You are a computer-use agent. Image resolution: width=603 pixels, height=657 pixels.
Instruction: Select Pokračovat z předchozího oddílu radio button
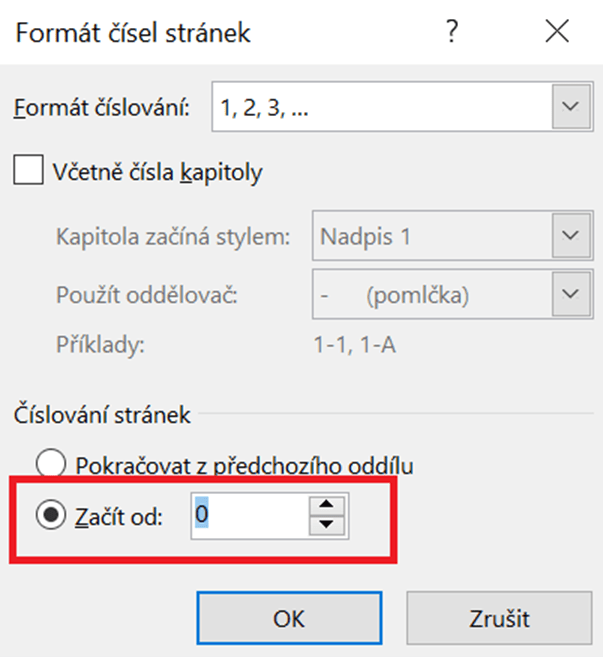(50, 465)
